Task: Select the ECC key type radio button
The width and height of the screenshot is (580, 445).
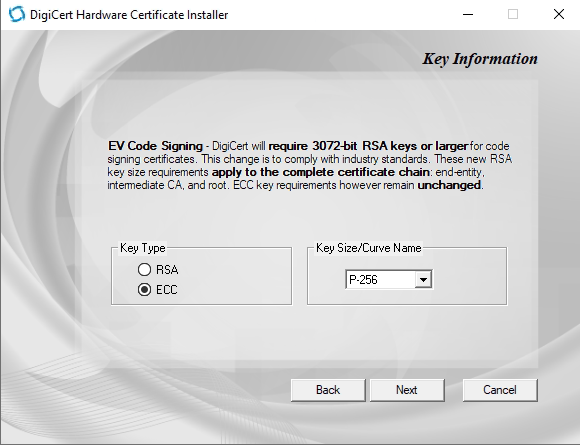Action: coord(144,290)
